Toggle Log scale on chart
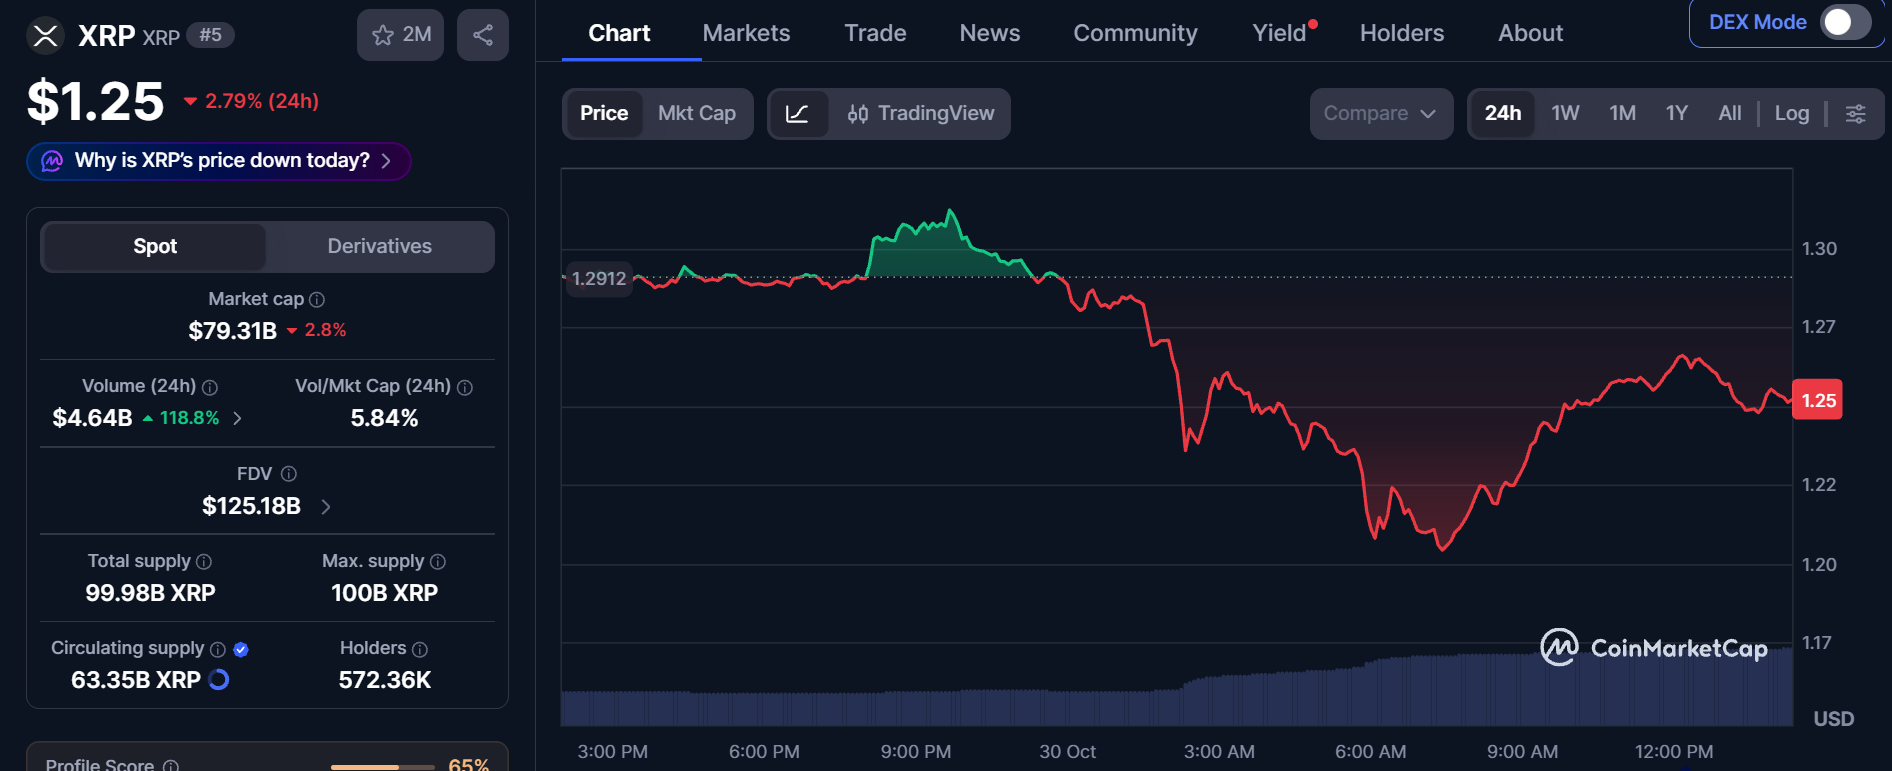The image size is (1892, 771). [x=1792, y=114]
